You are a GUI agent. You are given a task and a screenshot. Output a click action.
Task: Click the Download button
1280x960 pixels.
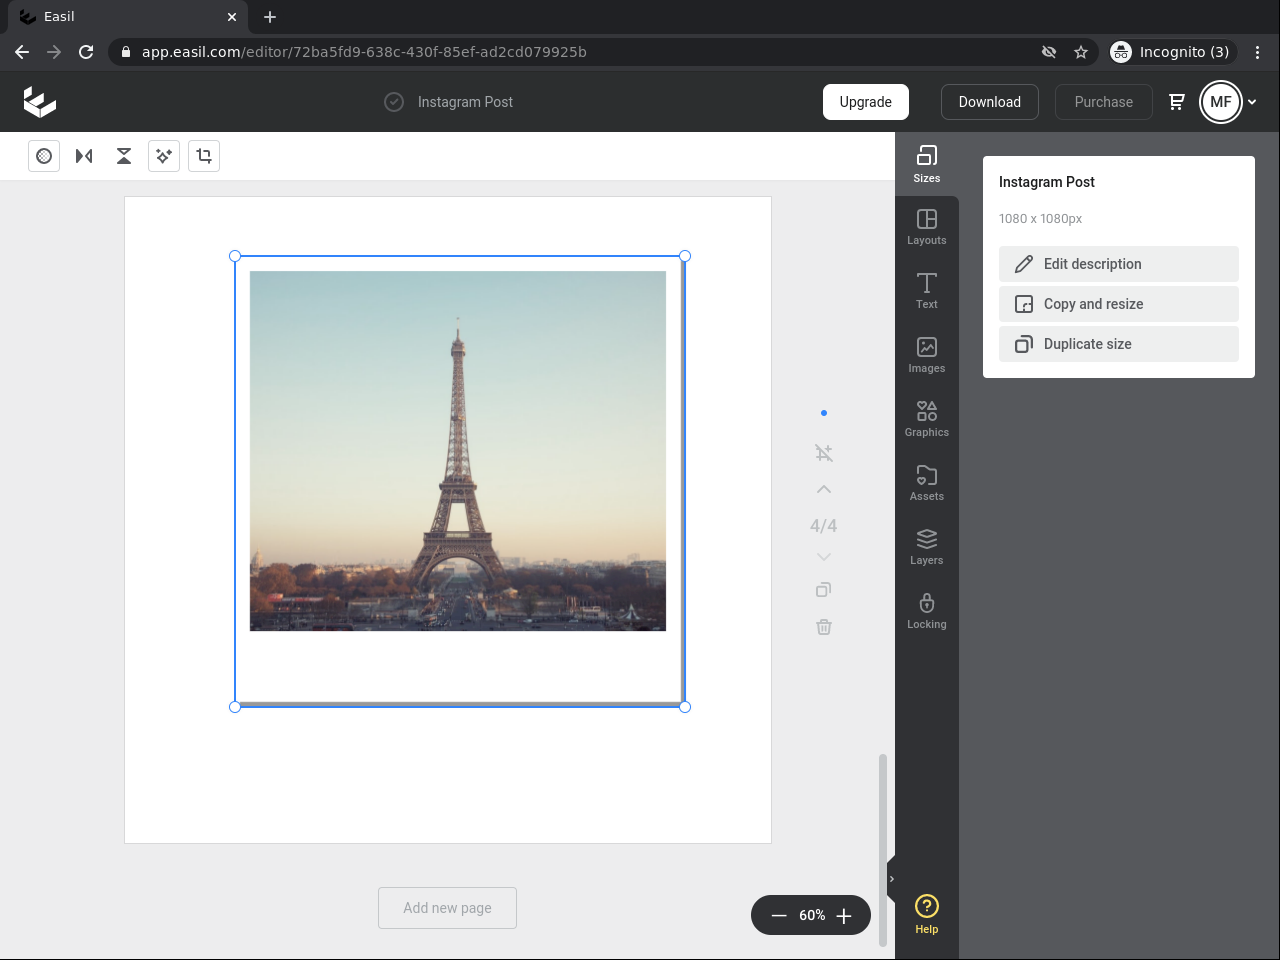tap(990, 102)
